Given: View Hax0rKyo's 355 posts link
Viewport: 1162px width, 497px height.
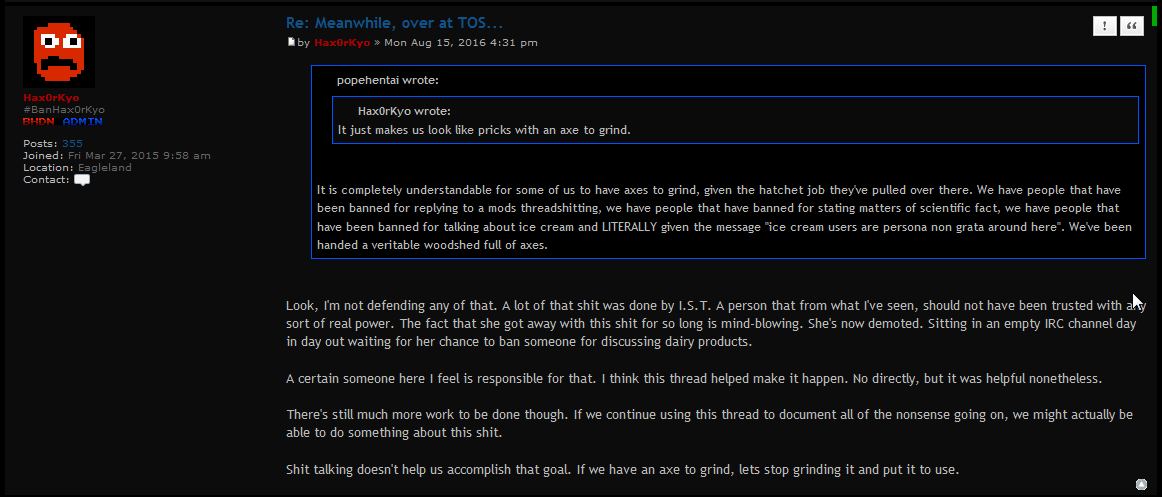Looking at the screenshot, I should click(72, 144).
